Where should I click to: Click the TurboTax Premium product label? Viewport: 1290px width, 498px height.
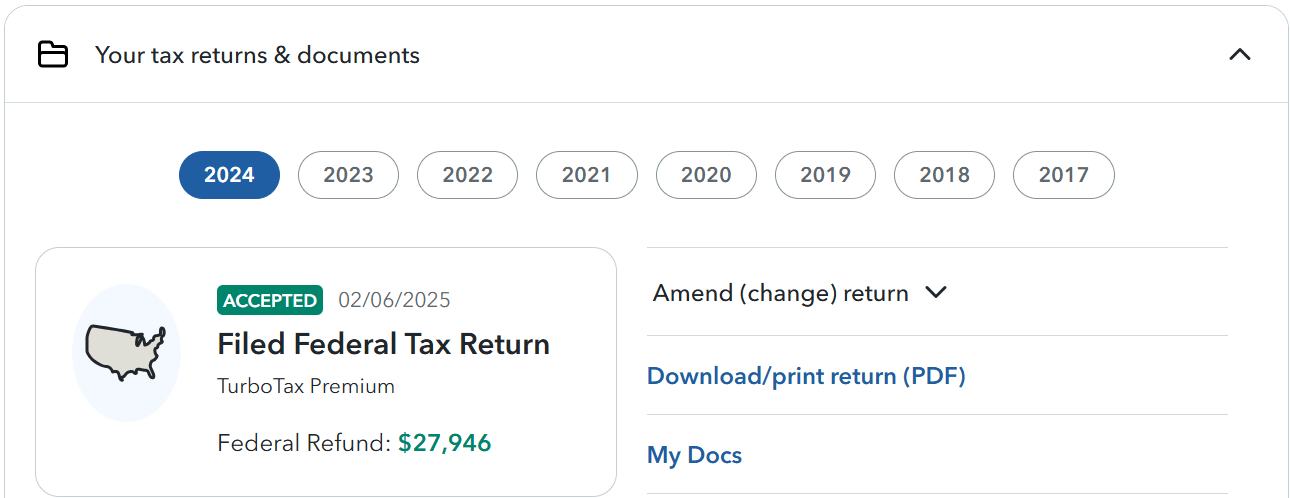(x=306, y=386)
